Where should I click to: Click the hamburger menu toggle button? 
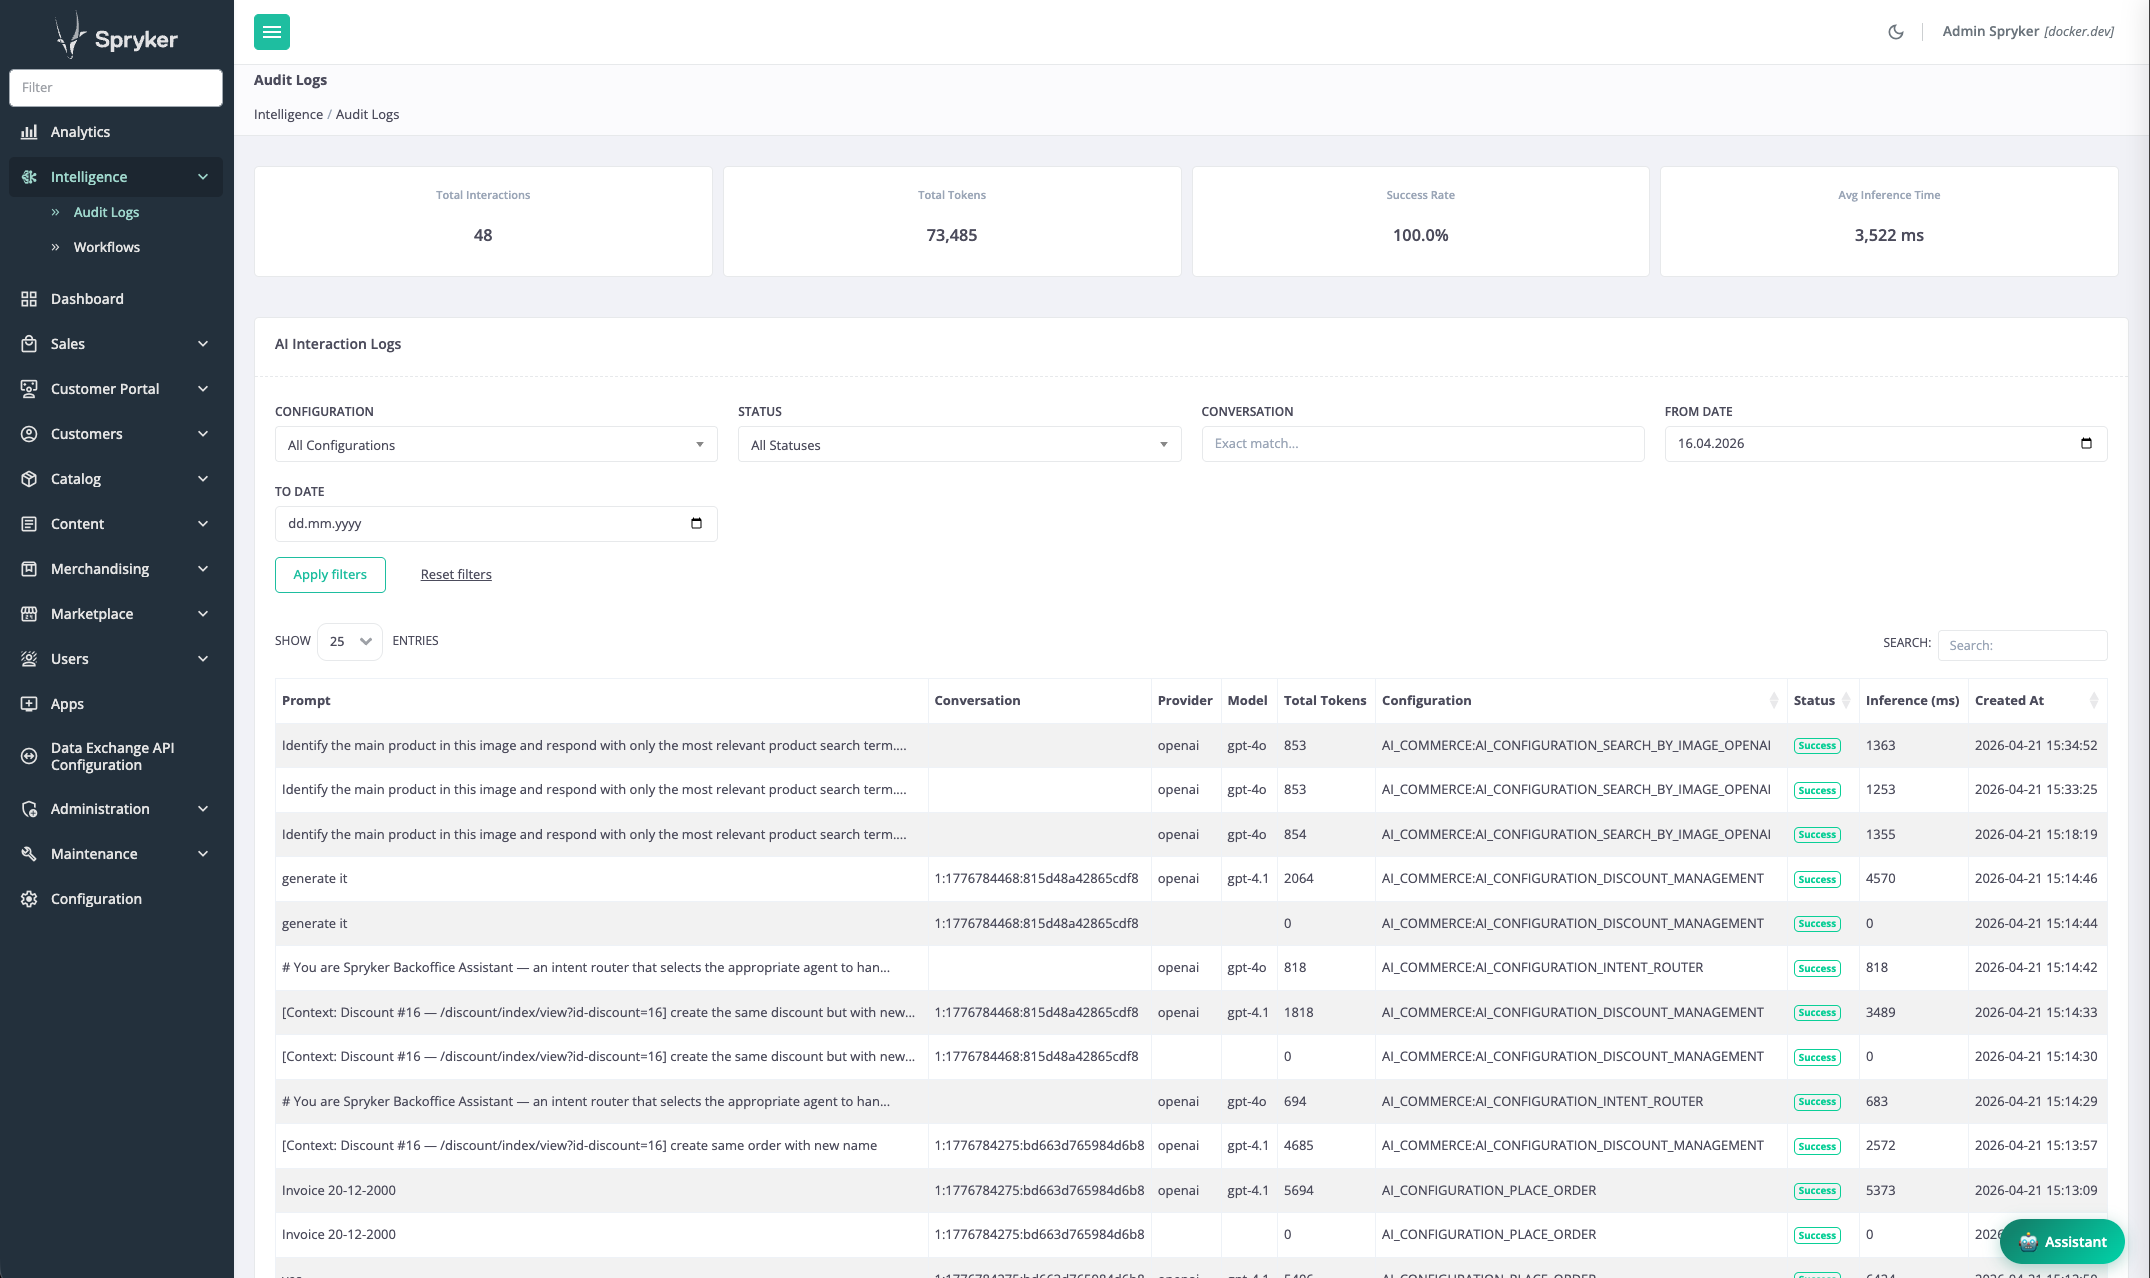pos(271,32)
